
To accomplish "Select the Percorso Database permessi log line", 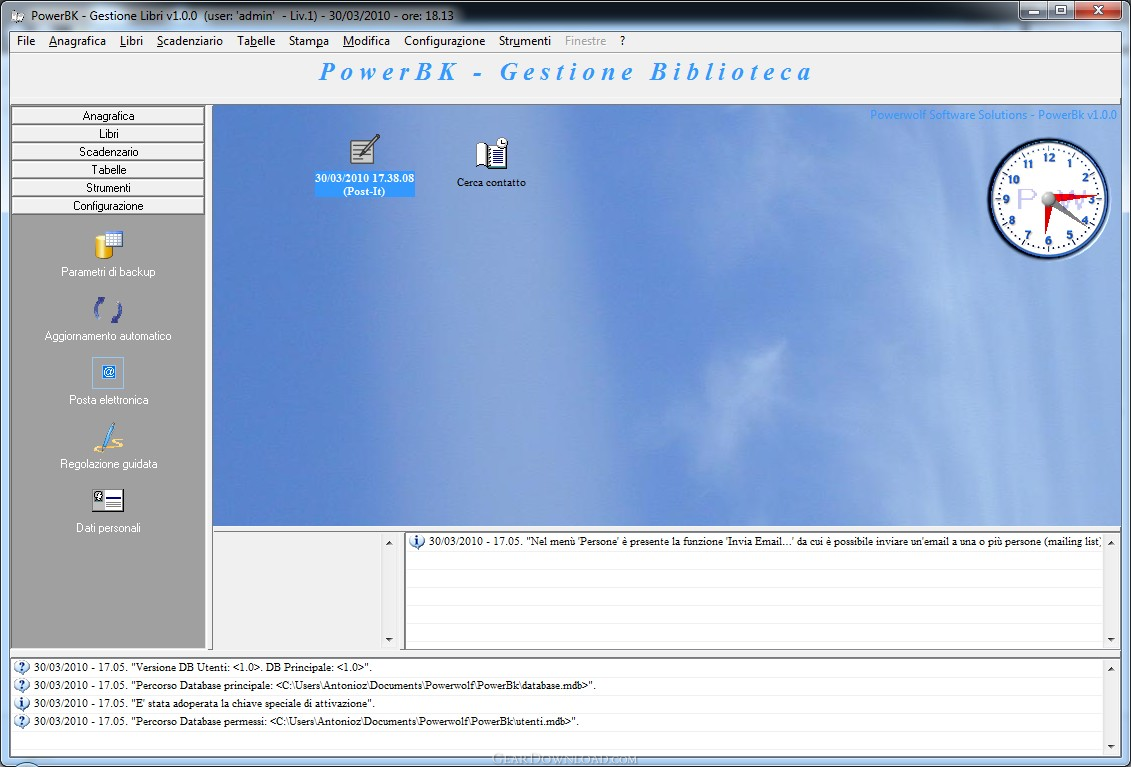I will (306, 722).
